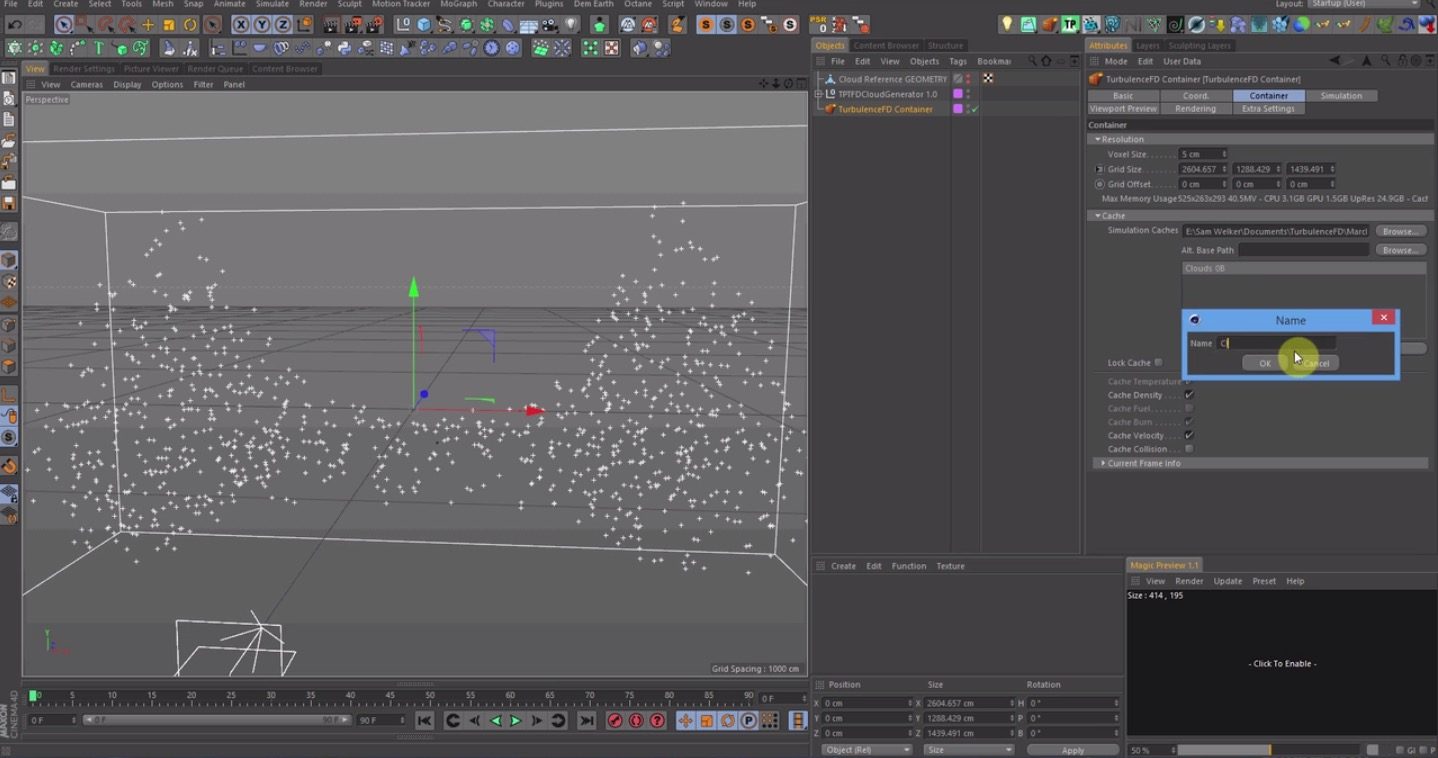Go to start of animation

coord(424,720)
